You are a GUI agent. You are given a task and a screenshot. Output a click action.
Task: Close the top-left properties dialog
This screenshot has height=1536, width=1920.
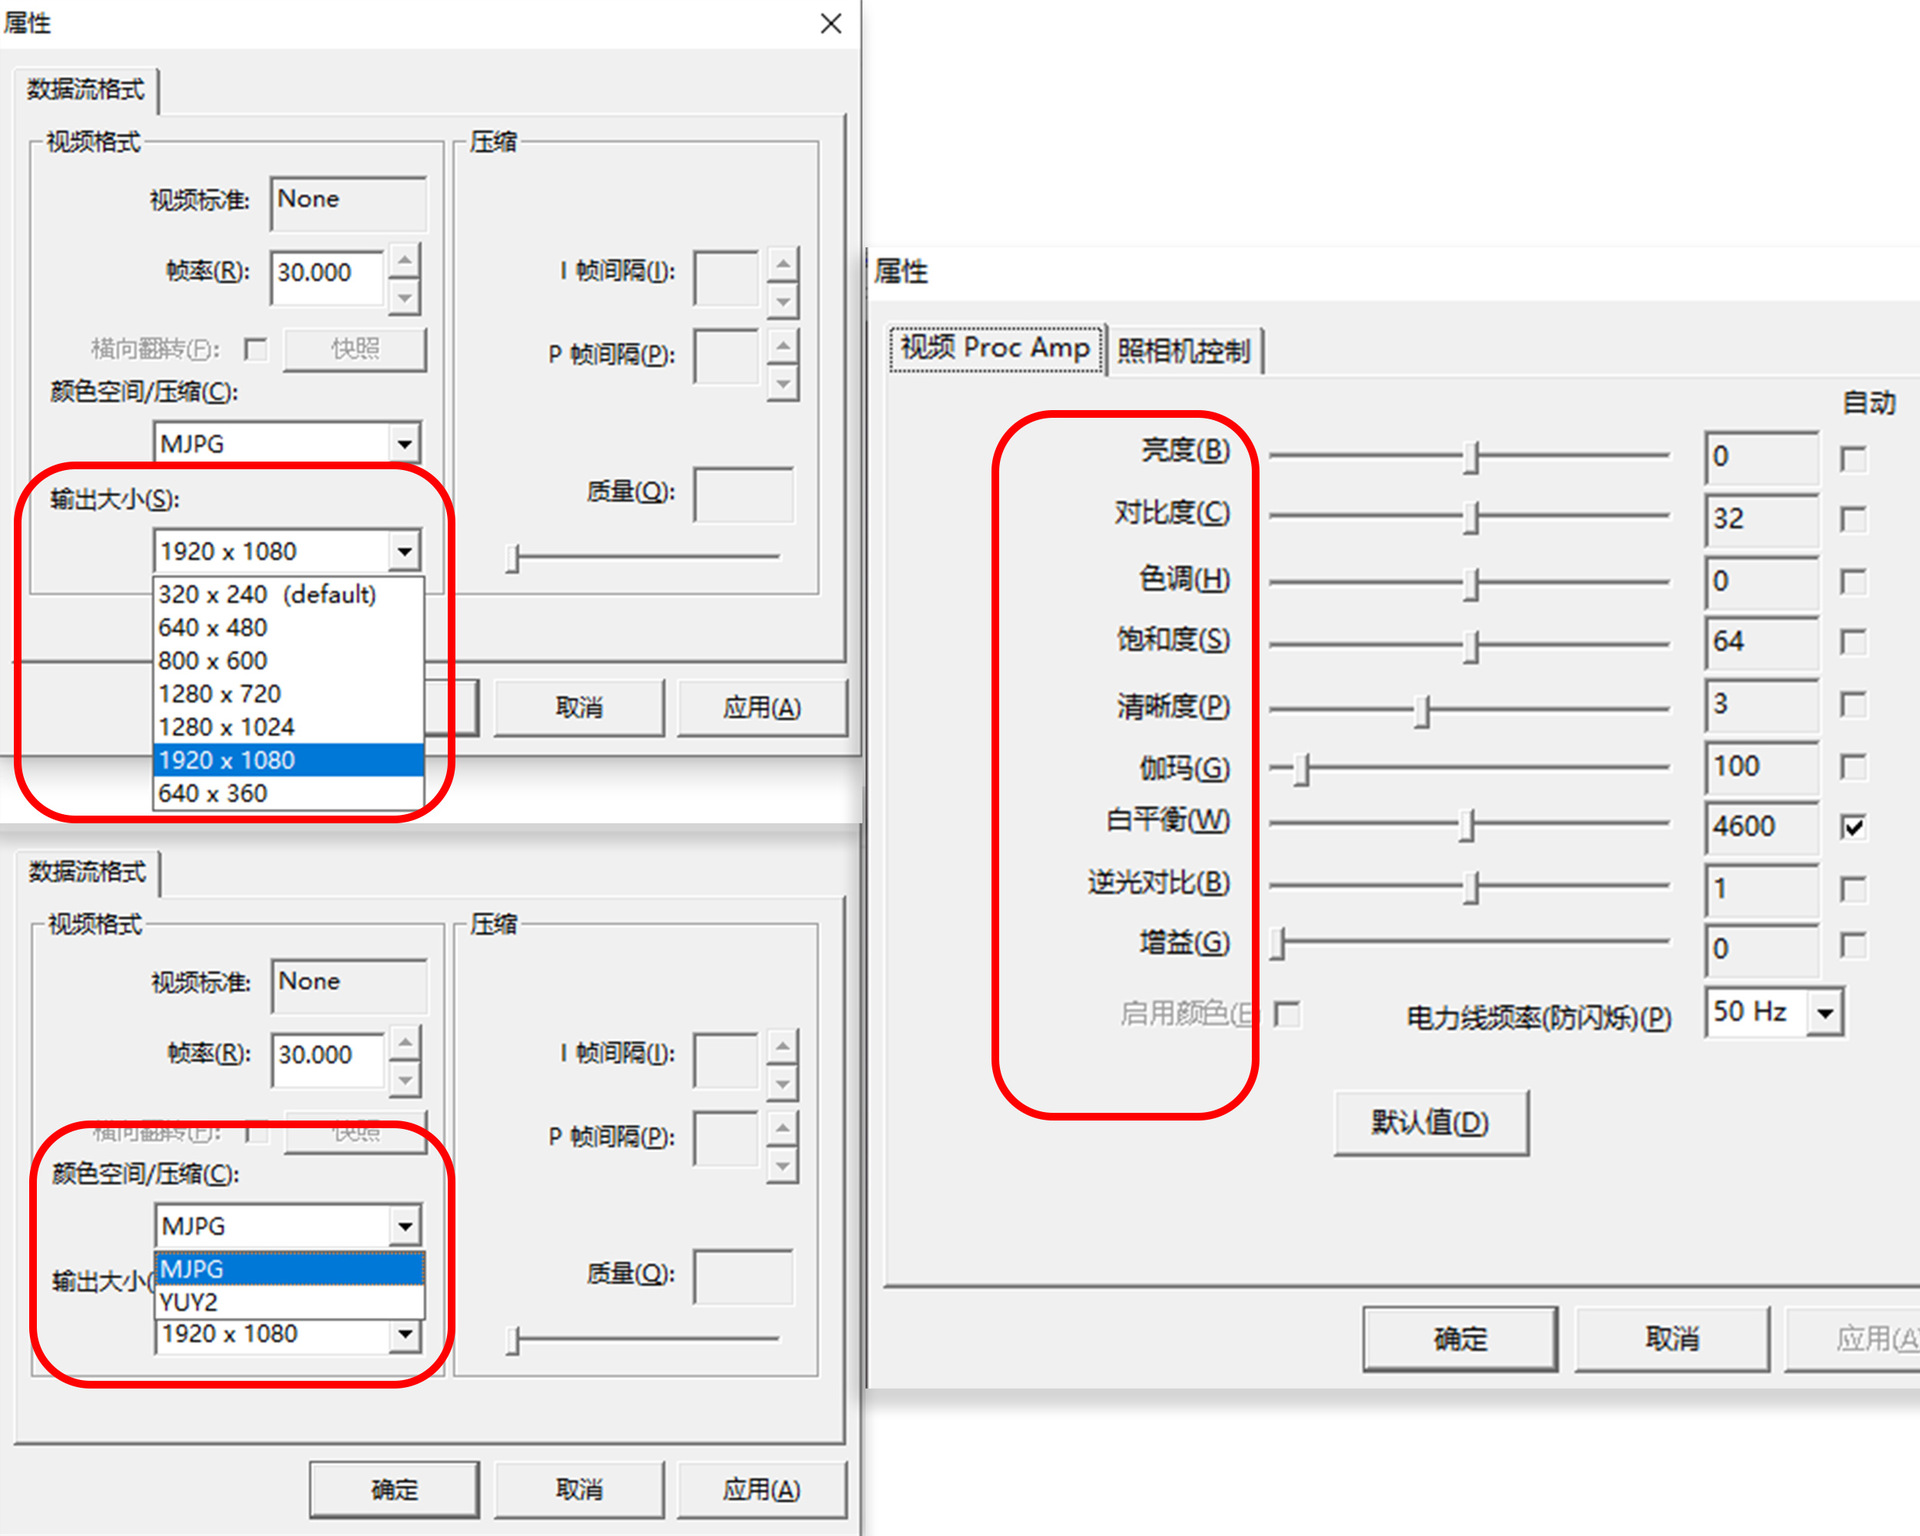(x=831, y=23)
